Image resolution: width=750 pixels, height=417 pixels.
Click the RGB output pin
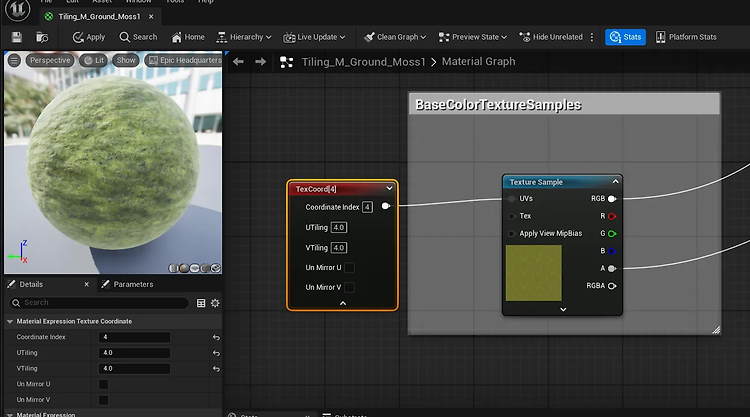pos(612,198)
